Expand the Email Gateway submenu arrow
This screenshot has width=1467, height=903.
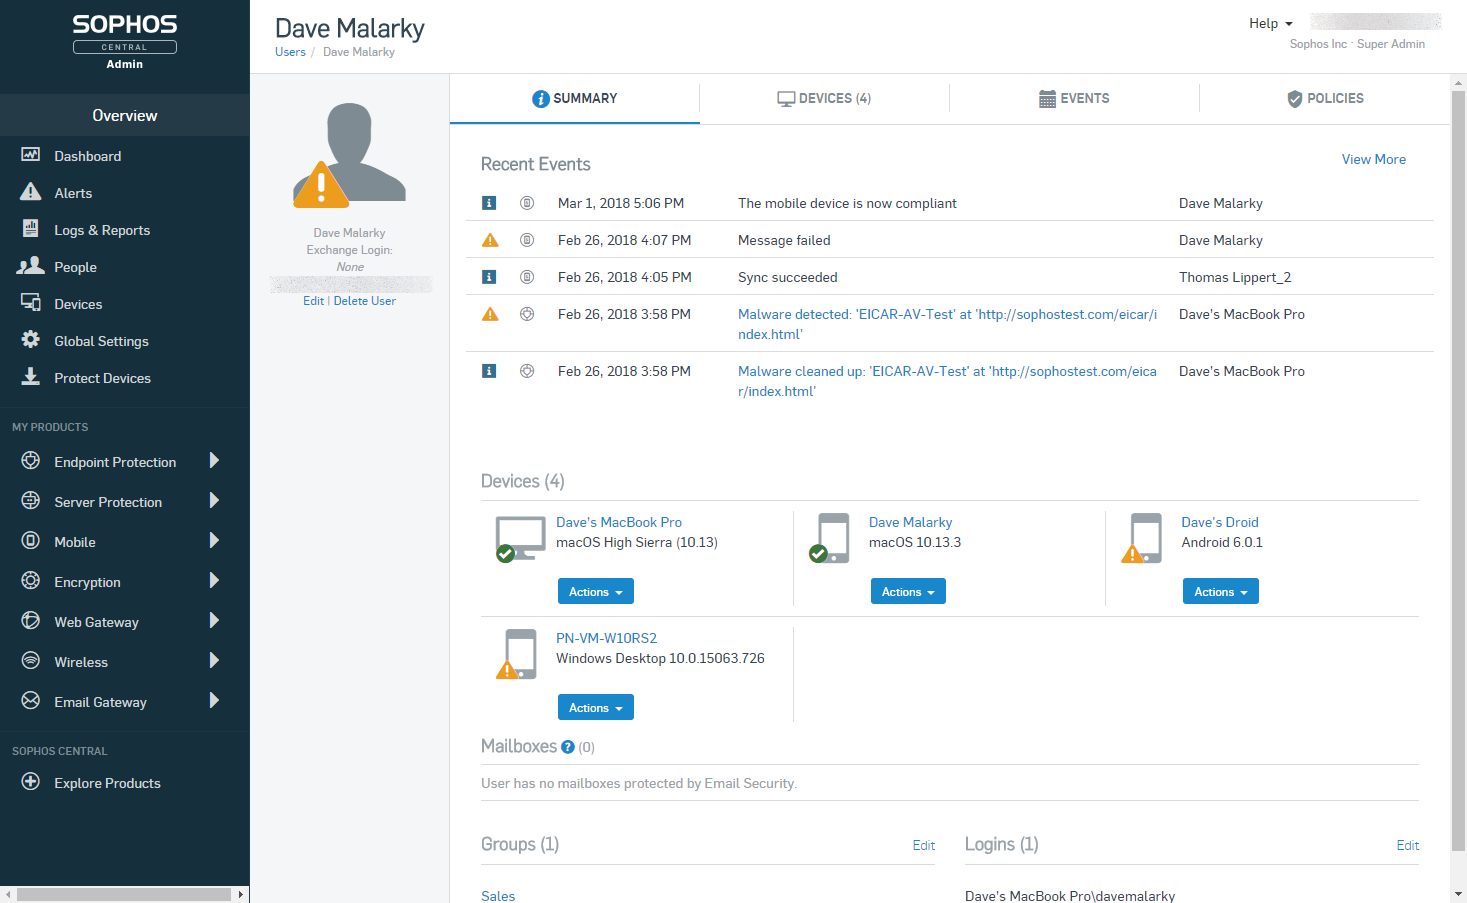coord(214,701)
